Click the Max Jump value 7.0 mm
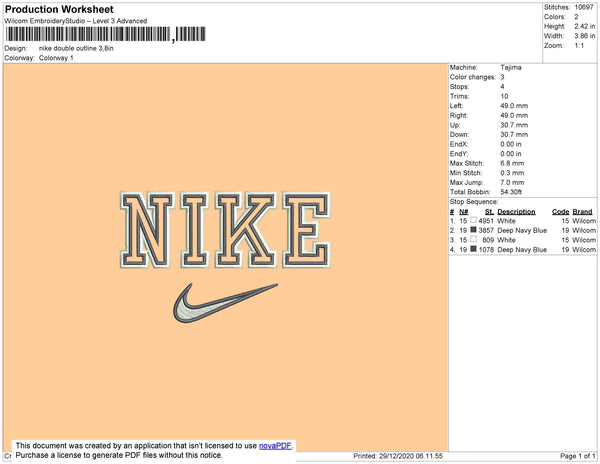Image resolution: width=600 pixels, height=464 pixels. [512, 182]
